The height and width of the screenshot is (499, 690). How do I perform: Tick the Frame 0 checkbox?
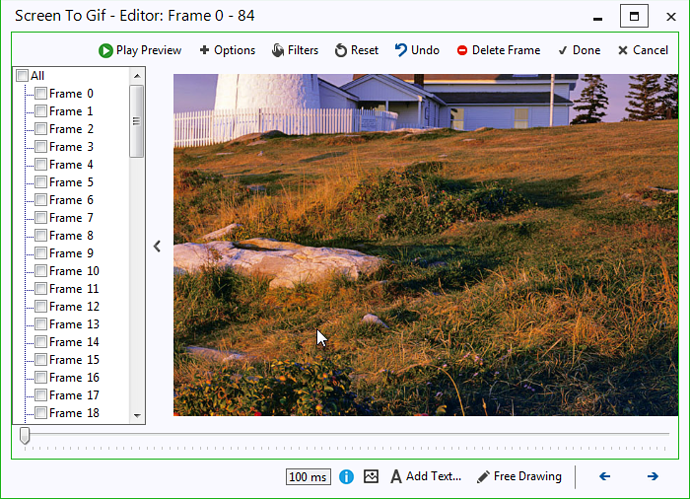[x=40, y=93]
